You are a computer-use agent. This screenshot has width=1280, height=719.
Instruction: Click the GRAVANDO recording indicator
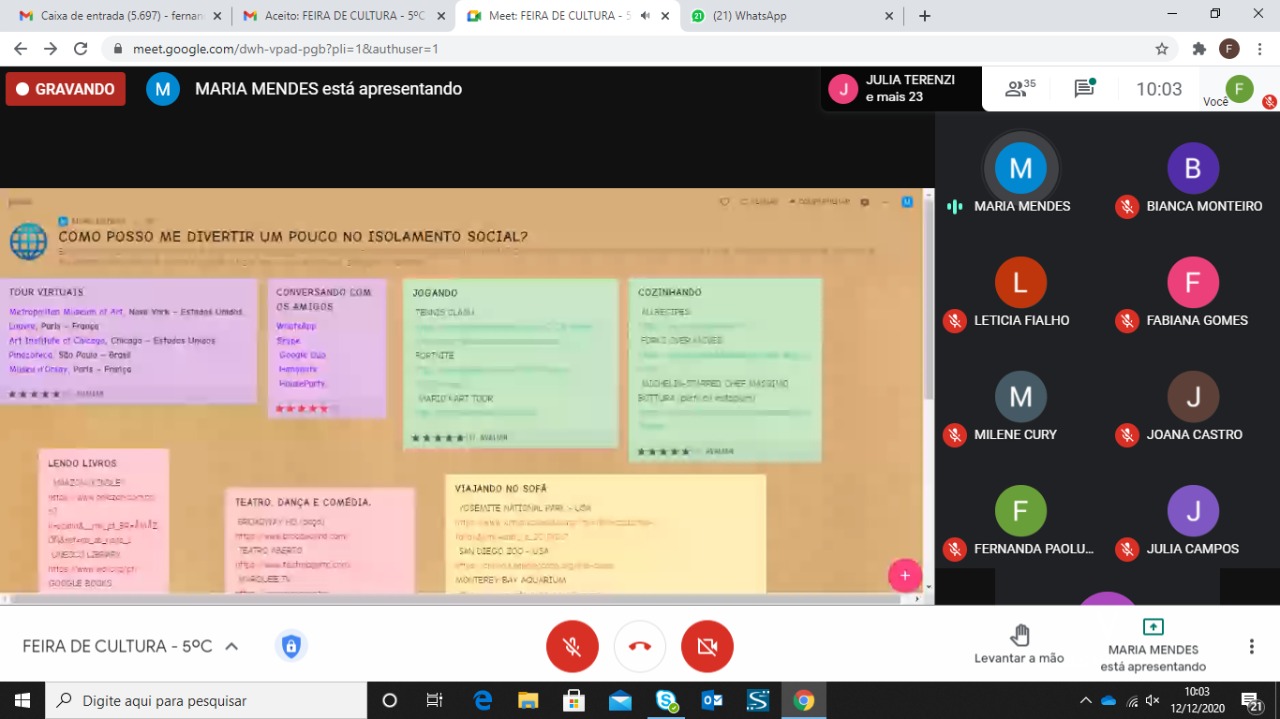66,89
